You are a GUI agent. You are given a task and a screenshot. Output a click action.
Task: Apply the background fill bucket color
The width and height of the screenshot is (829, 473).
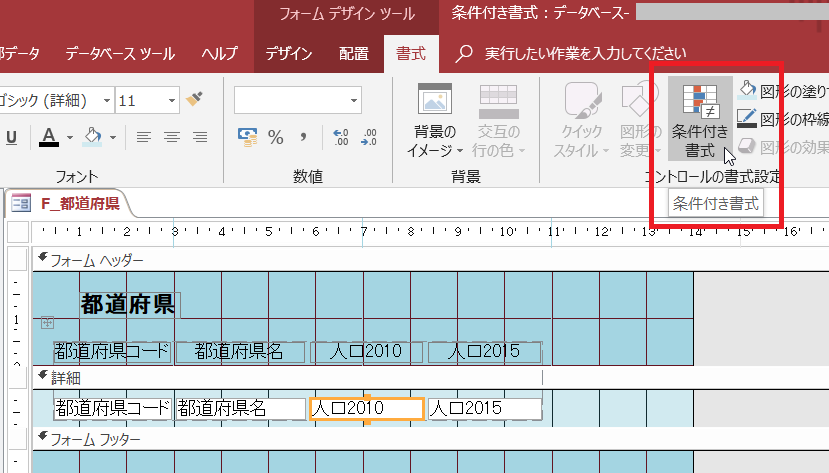point(93,137)
